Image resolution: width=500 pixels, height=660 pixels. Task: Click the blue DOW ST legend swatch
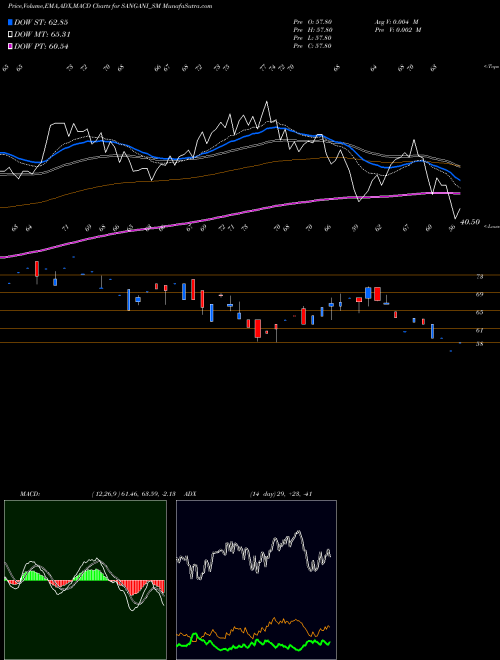(10, 22)
